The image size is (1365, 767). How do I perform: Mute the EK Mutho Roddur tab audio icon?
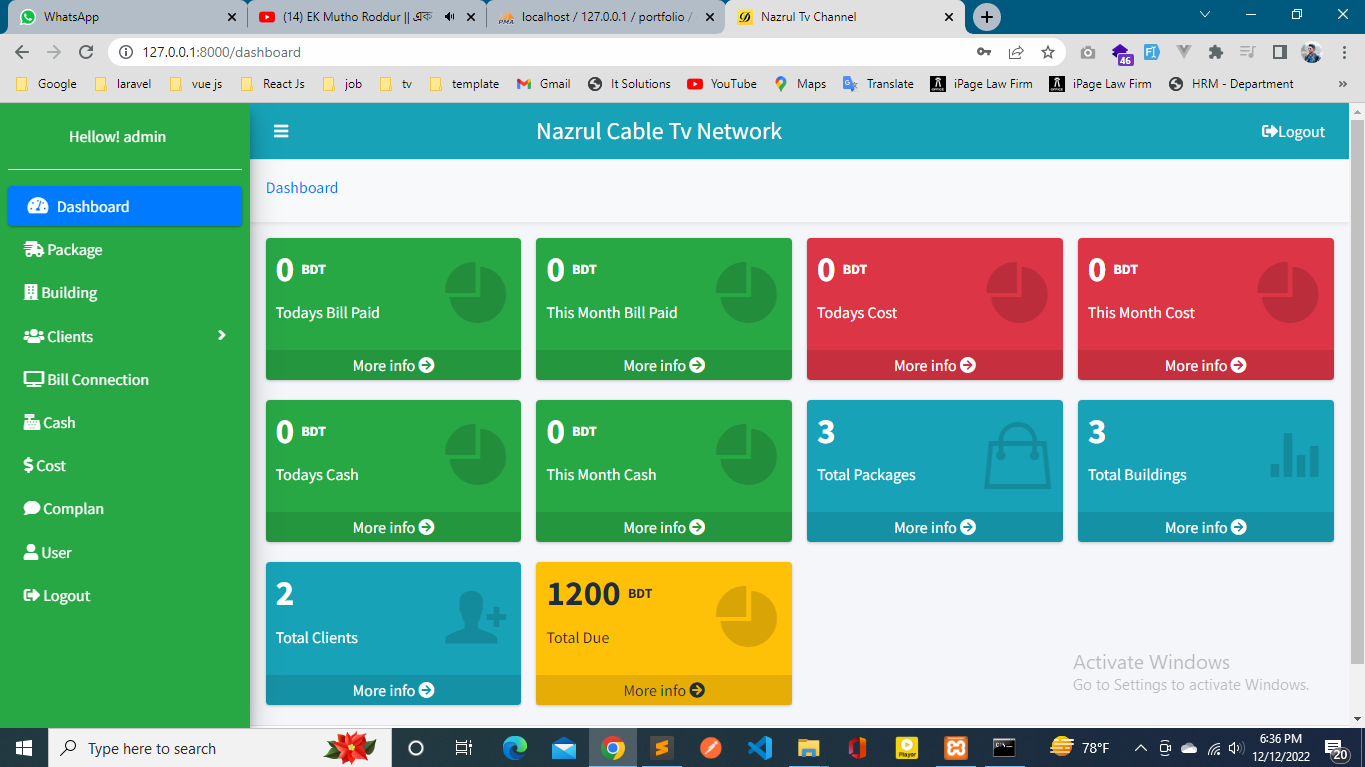coord(449,17)
